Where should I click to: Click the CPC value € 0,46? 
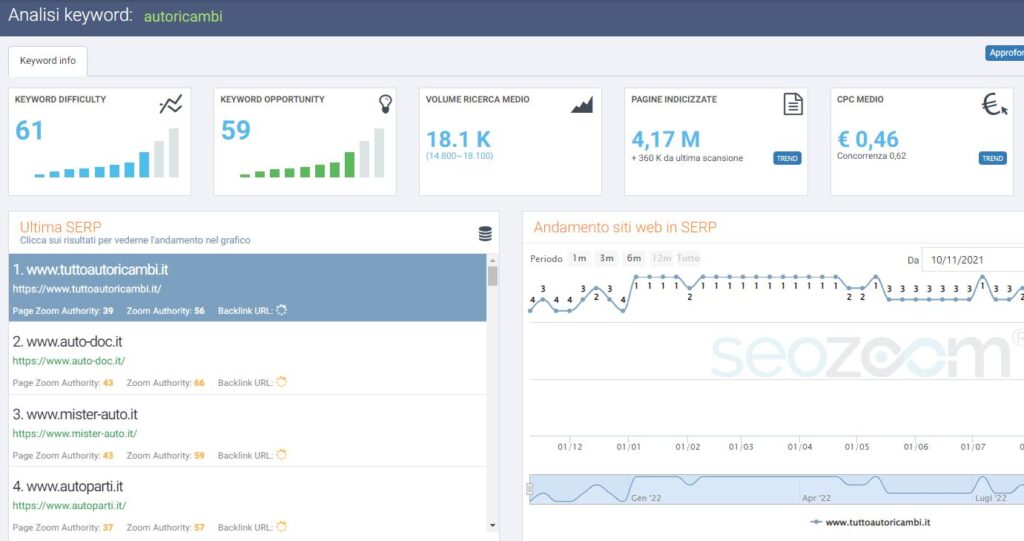(868, 139)
